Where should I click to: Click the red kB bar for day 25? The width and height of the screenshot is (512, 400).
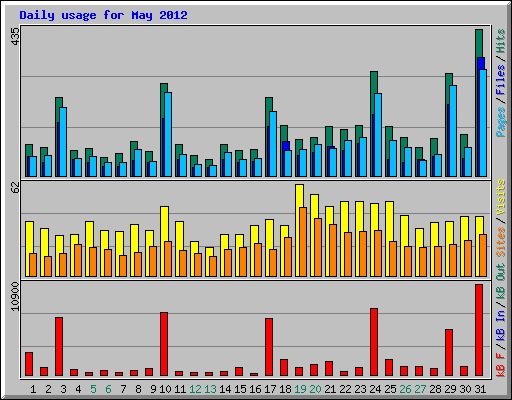(389, 367)
